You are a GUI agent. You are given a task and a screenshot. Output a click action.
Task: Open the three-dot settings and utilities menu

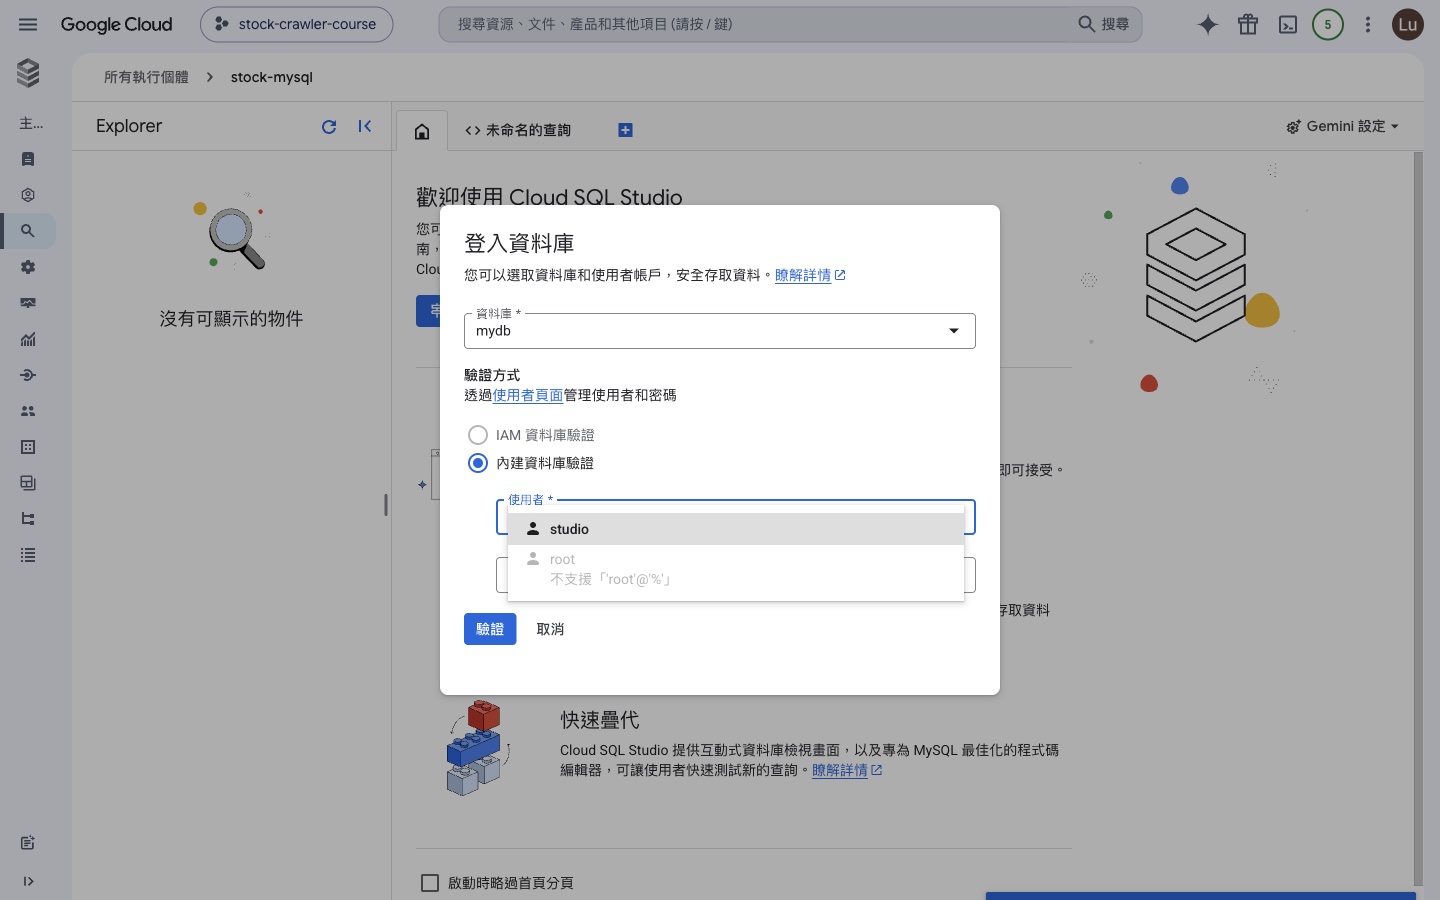(1368, 25)
